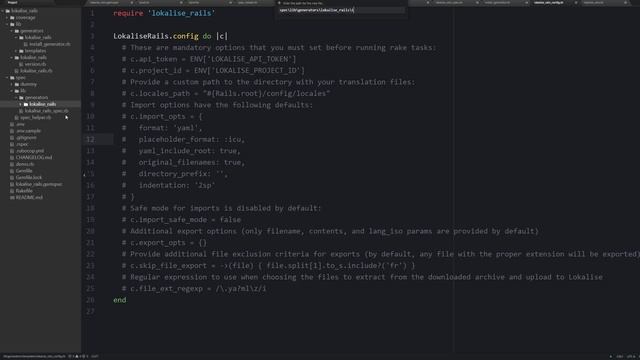Viewport: 640px width, 360px height.
Task: Click the "# c.file_ext_regexp" comment line
Action: click(194, 289)
